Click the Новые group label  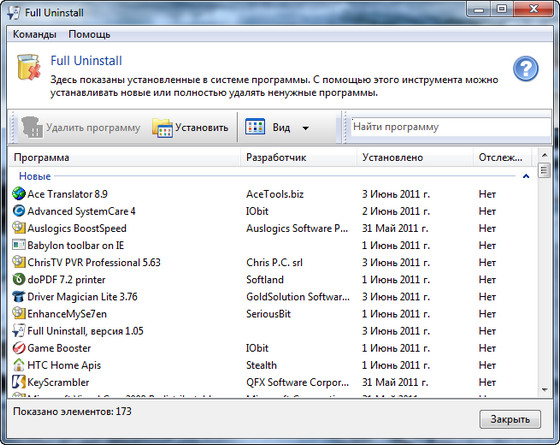(35, 176)
